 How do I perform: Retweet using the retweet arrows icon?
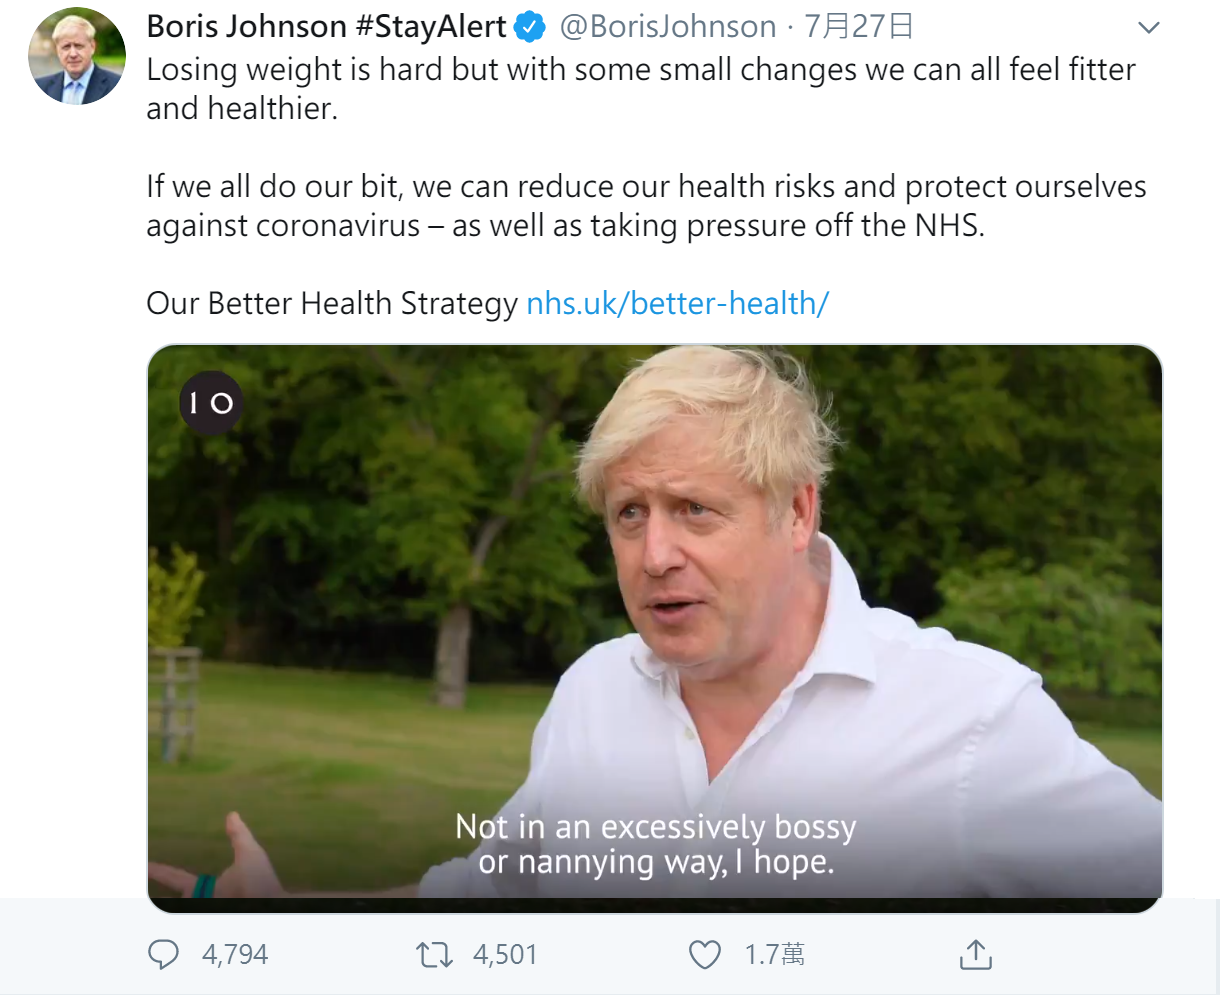(x=434, y=955)
